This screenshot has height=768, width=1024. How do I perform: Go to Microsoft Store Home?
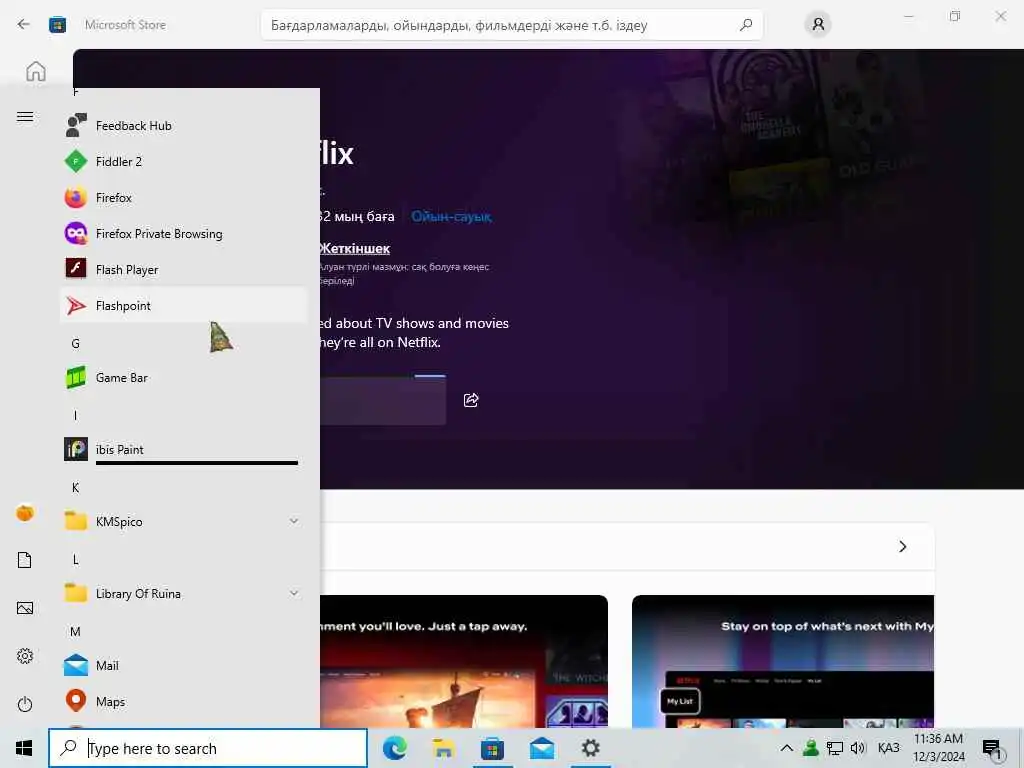coord(36,71)
